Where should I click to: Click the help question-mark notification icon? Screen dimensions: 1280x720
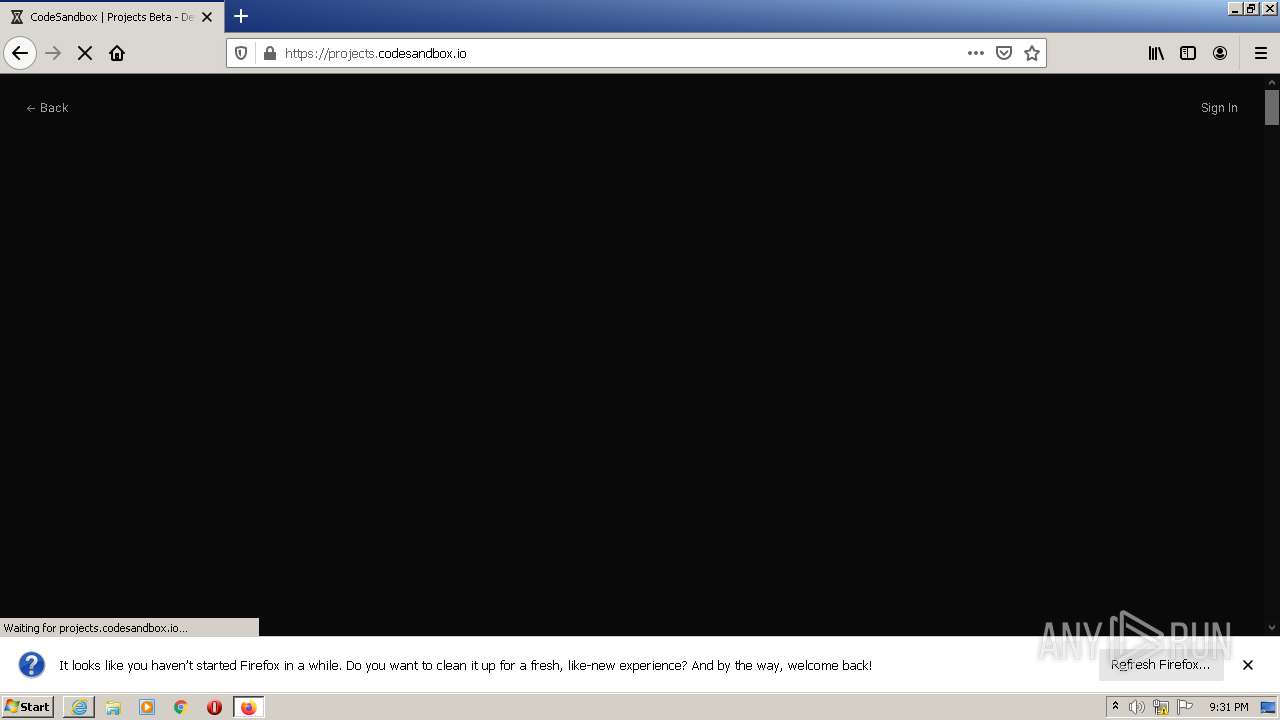(x=32, y=665)
